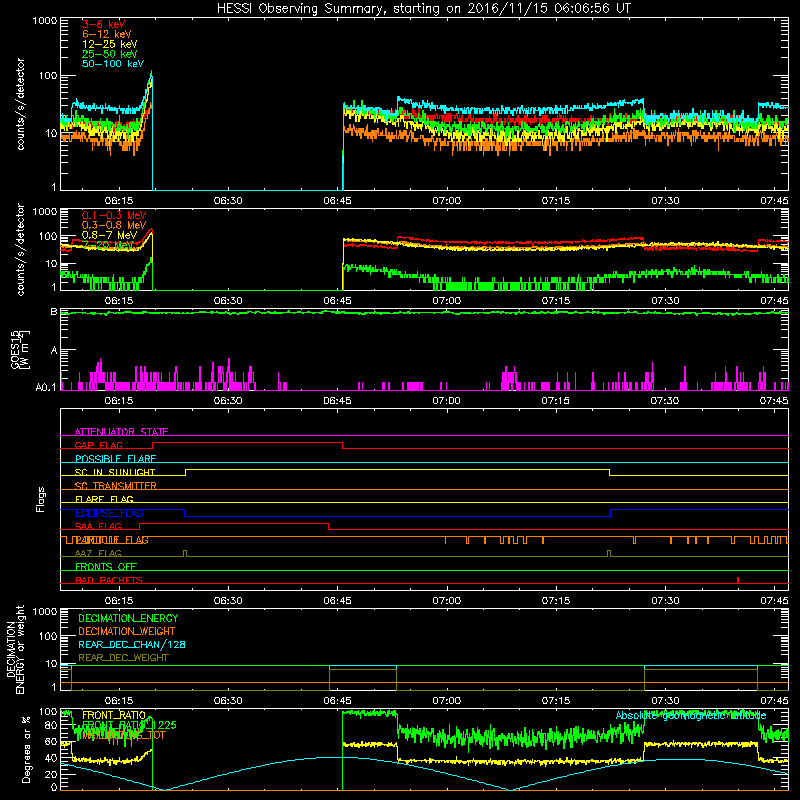Select the blue ECLIPSE_FLAG label
This screenshot has width=800, height=800.
click(x=109, y=513)
